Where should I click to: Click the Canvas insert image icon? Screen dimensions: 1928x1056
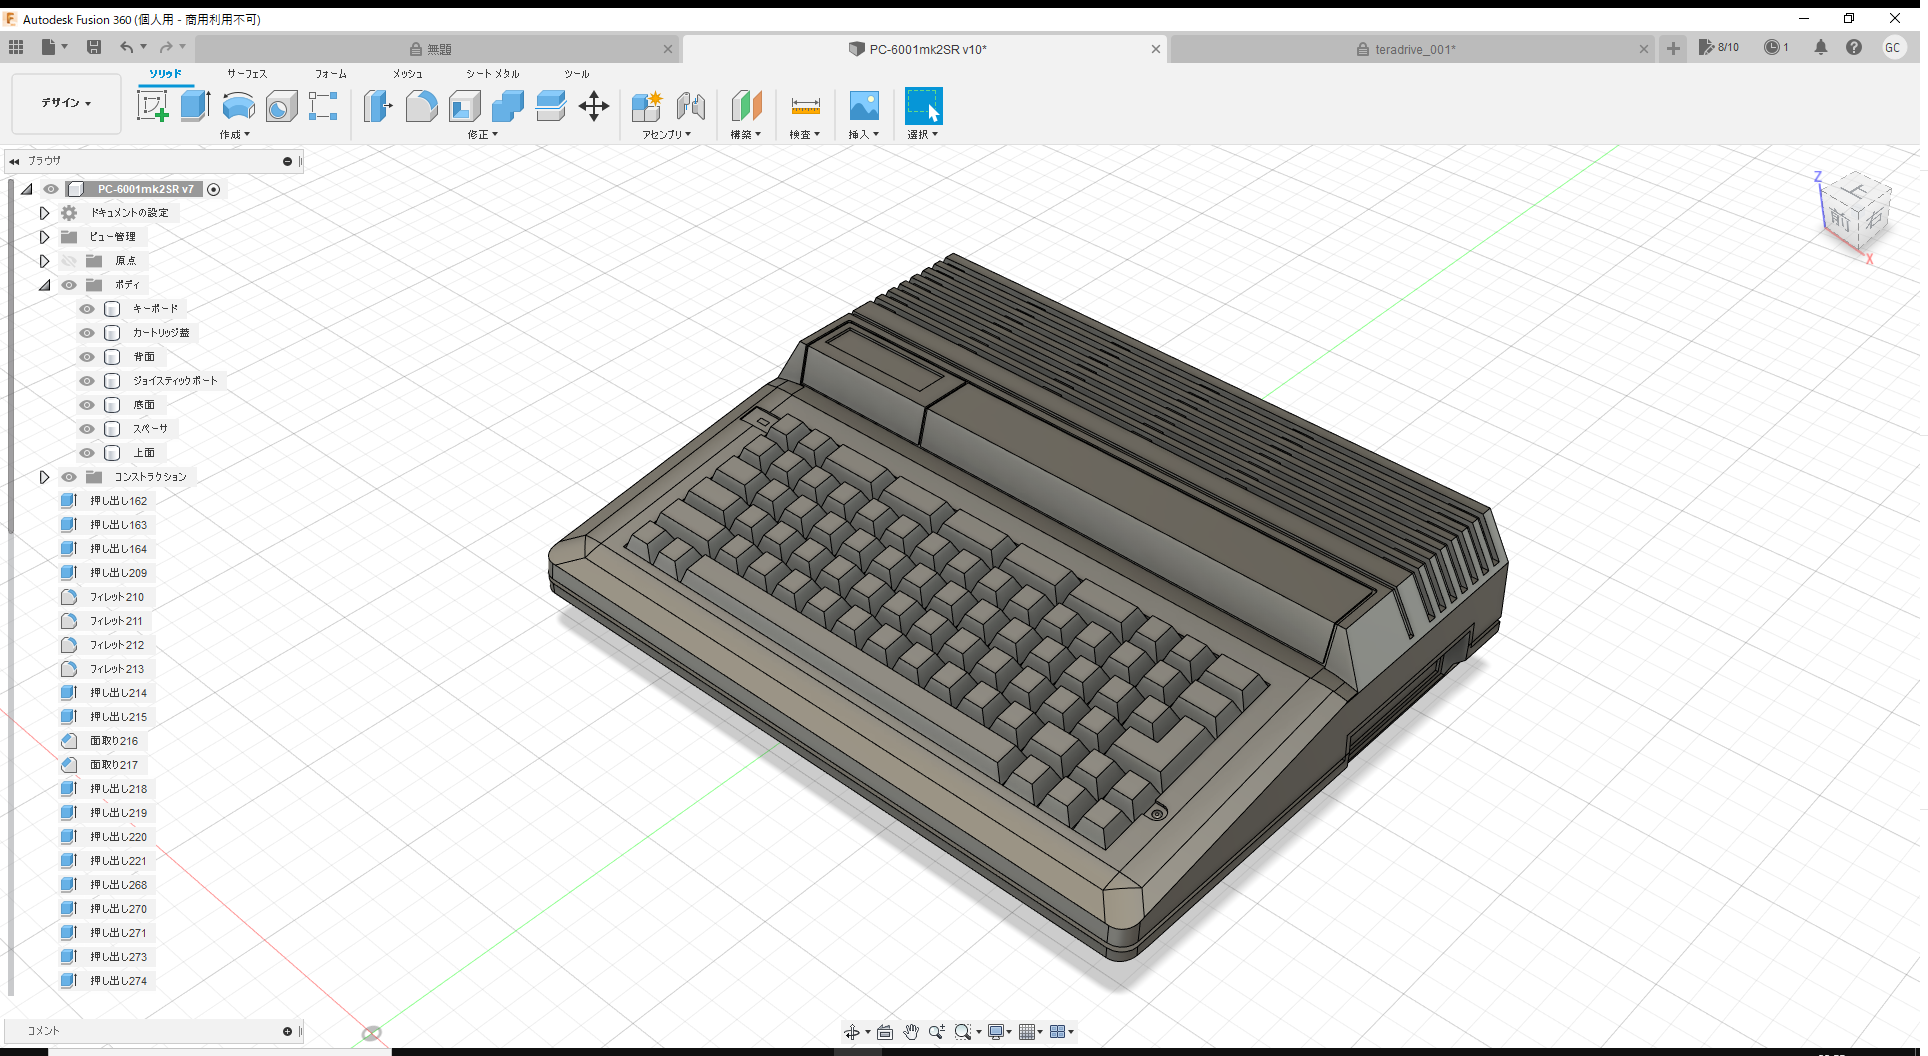[863, 105]
